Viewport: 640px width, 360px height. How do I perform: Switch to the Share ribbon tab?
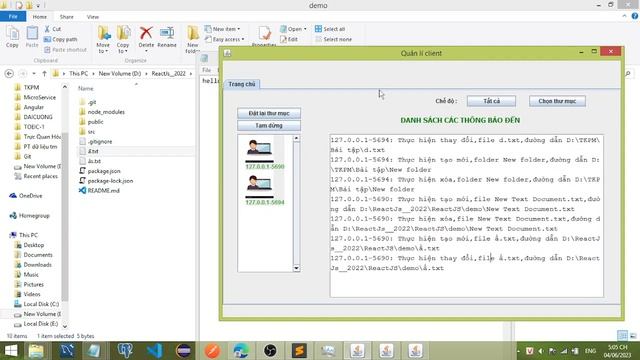[x=67, y=17]
